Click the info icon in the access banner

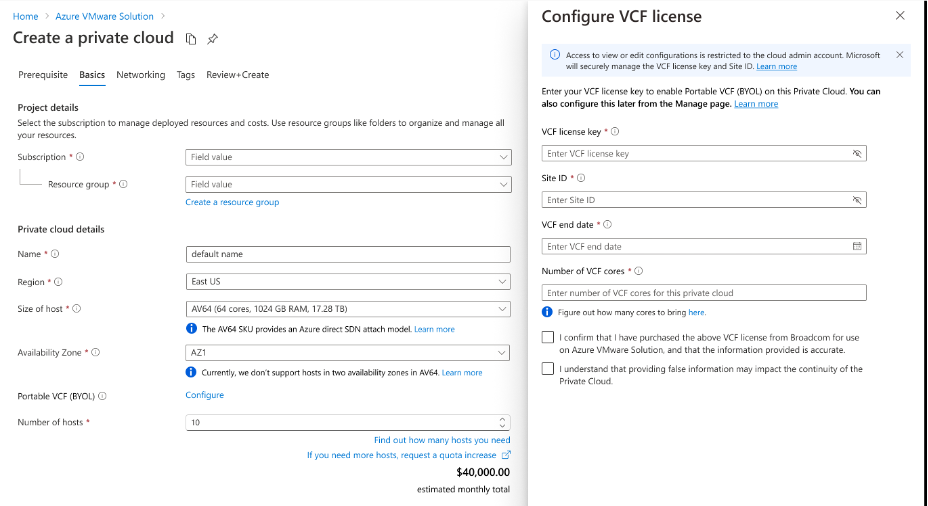point(555,55)
